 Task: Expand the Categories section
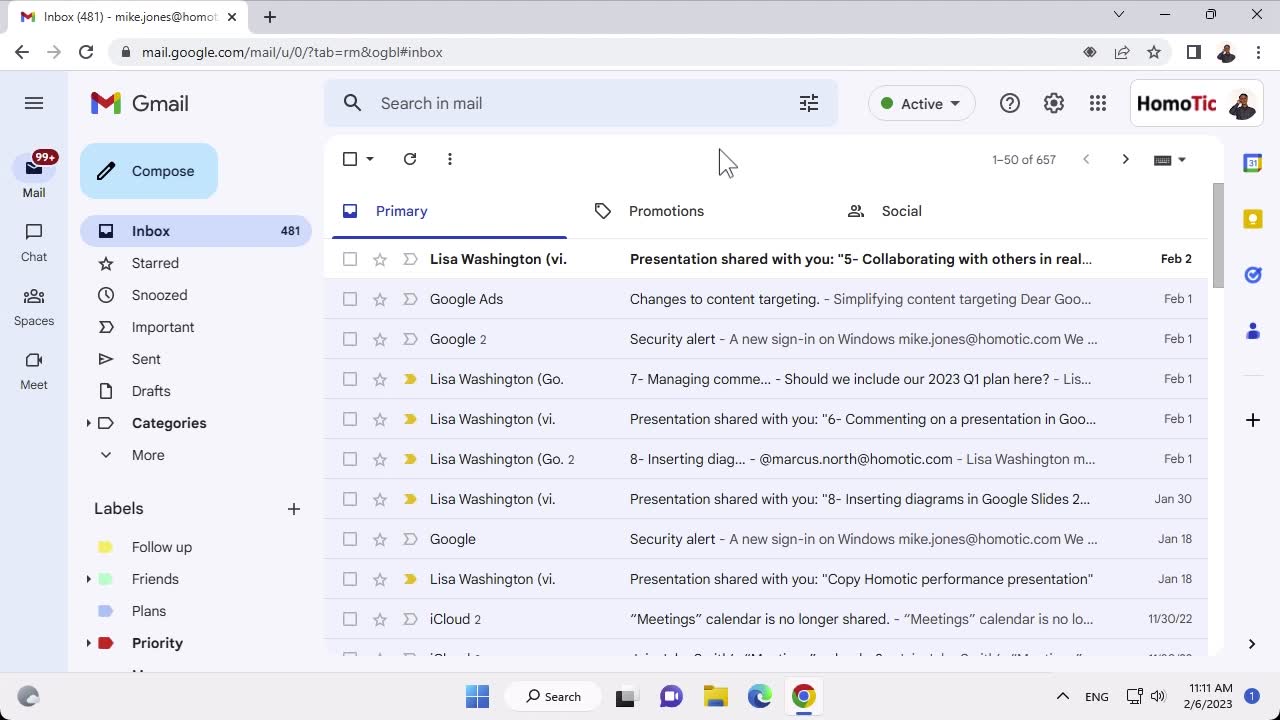[89, 423]
